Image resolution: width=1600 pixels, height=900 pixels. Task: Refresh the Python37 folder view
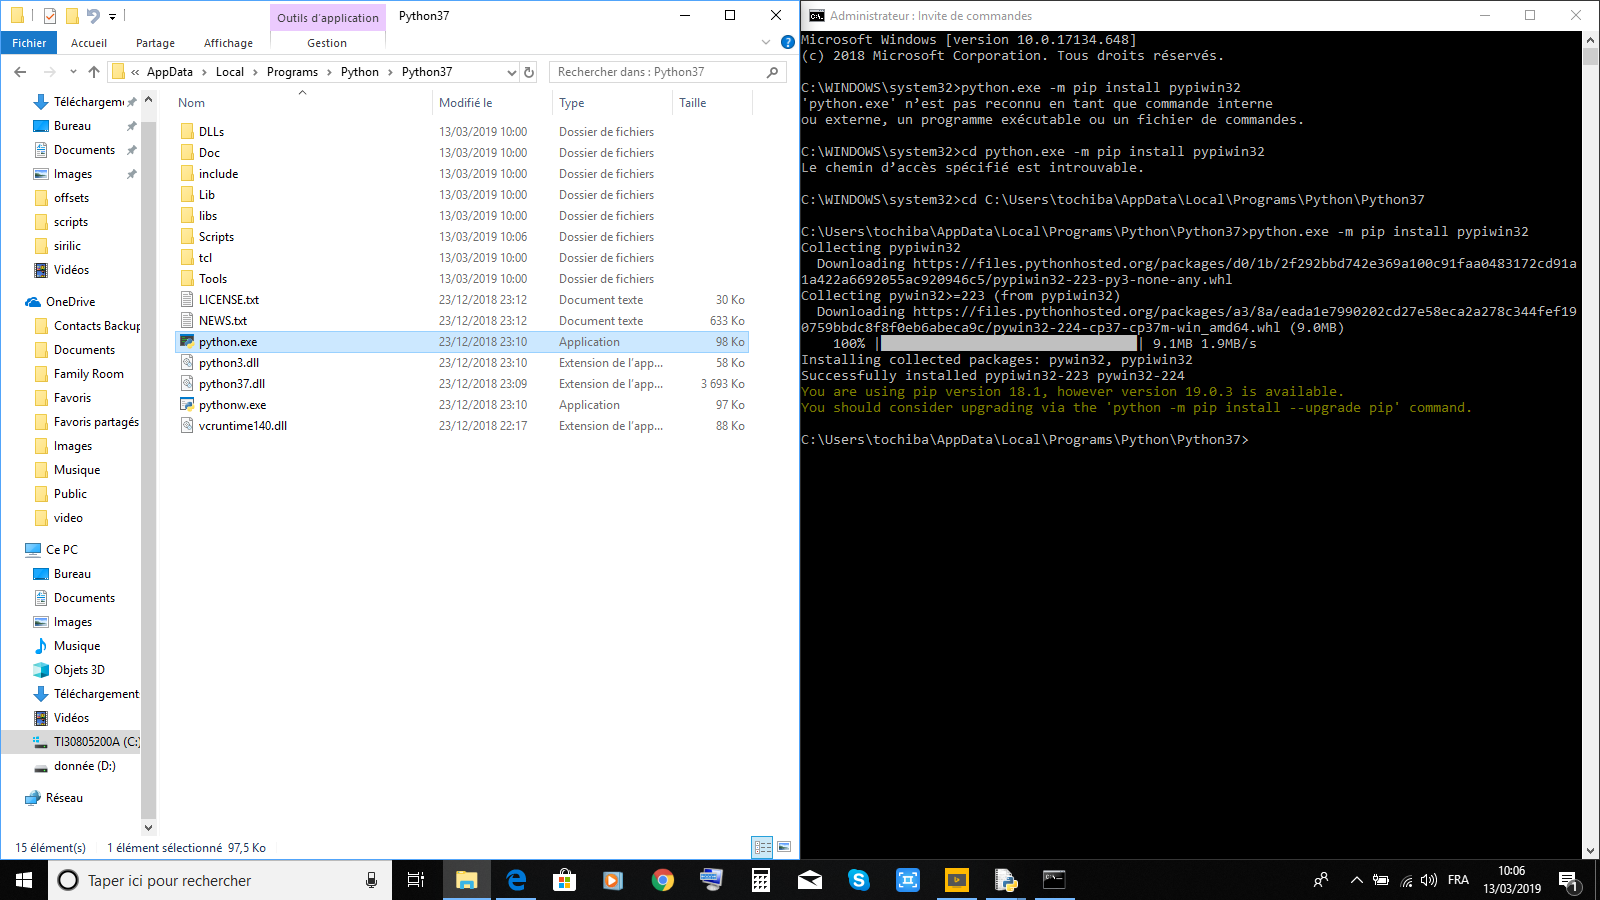point(529,72)
